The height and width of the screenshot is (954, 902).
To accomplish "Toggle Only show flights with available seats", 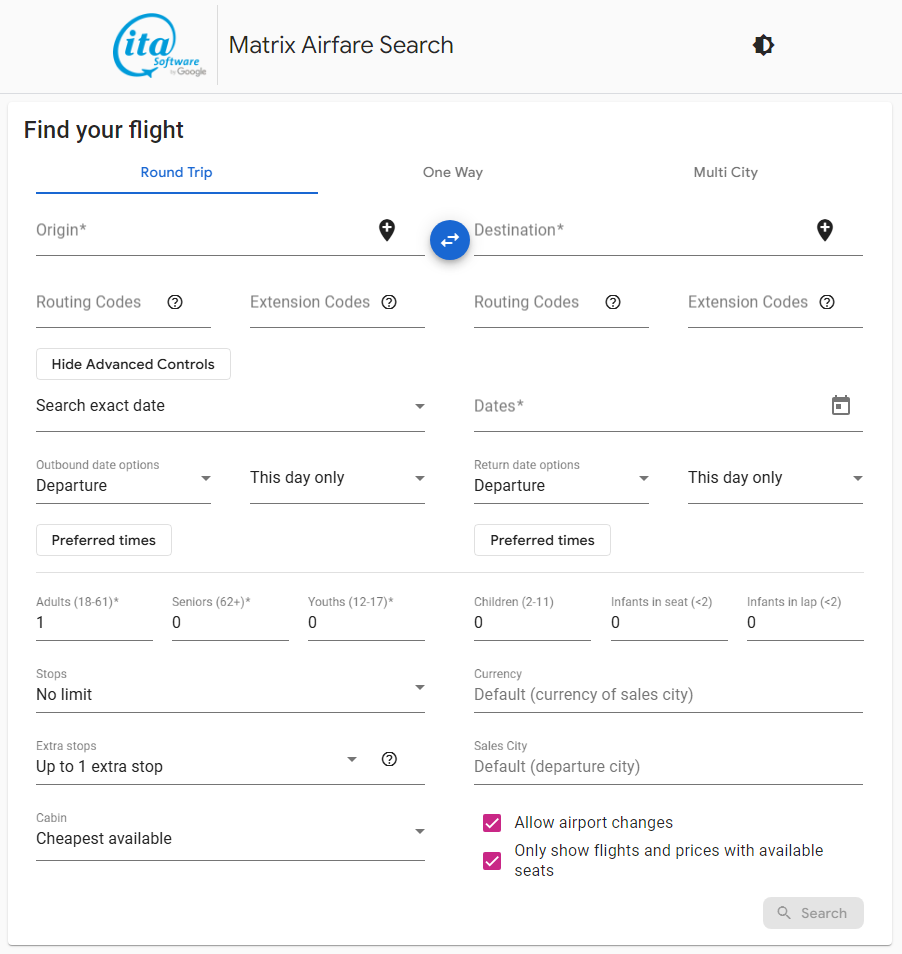I will tap(492, 860).
